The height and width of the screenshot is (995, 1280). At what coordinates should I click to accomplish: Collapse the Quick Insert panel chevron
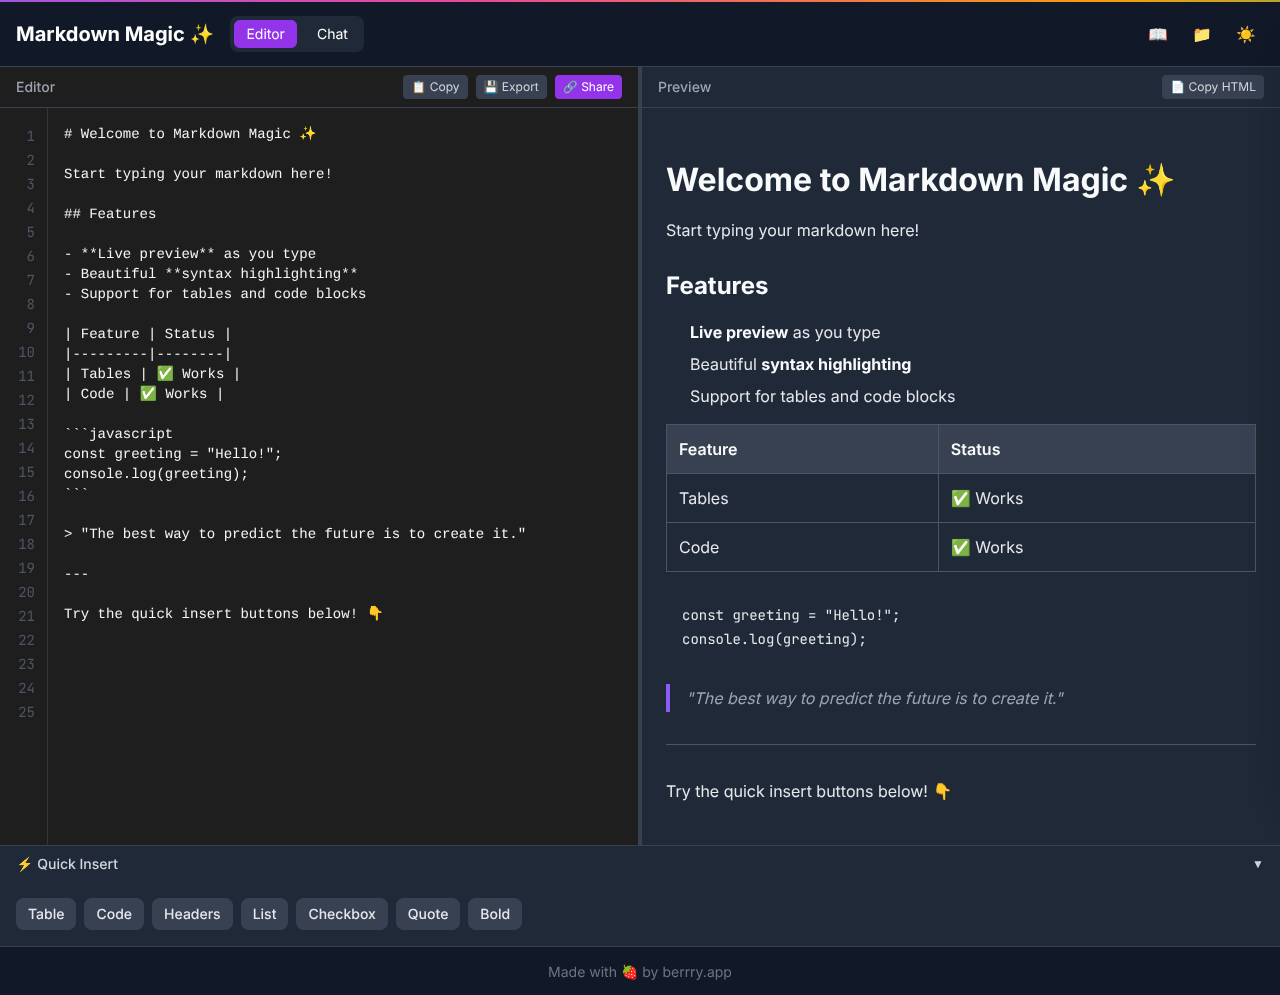(x=1258, y=863)
